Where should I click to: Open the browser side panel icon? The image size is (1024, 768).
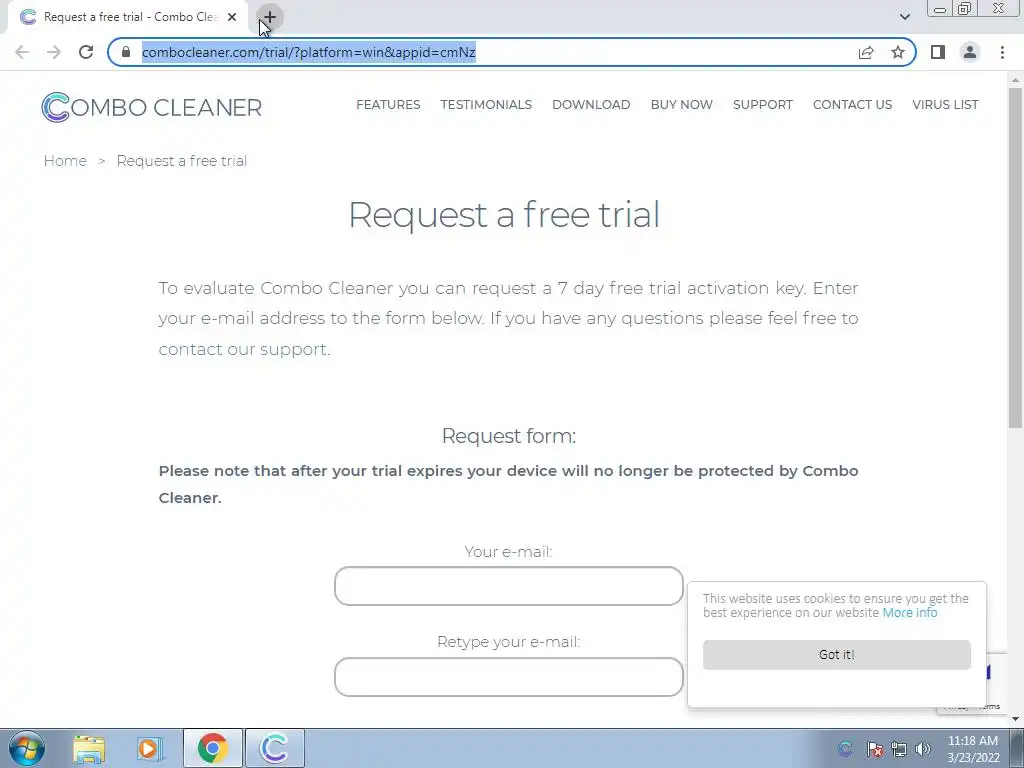click(938, 52)
